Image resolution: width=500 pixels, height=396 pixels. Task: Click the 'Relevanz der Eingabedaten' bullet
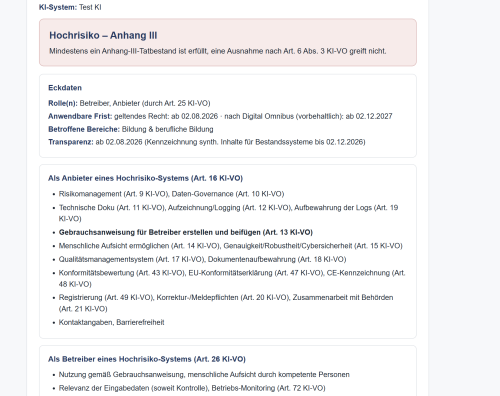(x=192, y=388)
